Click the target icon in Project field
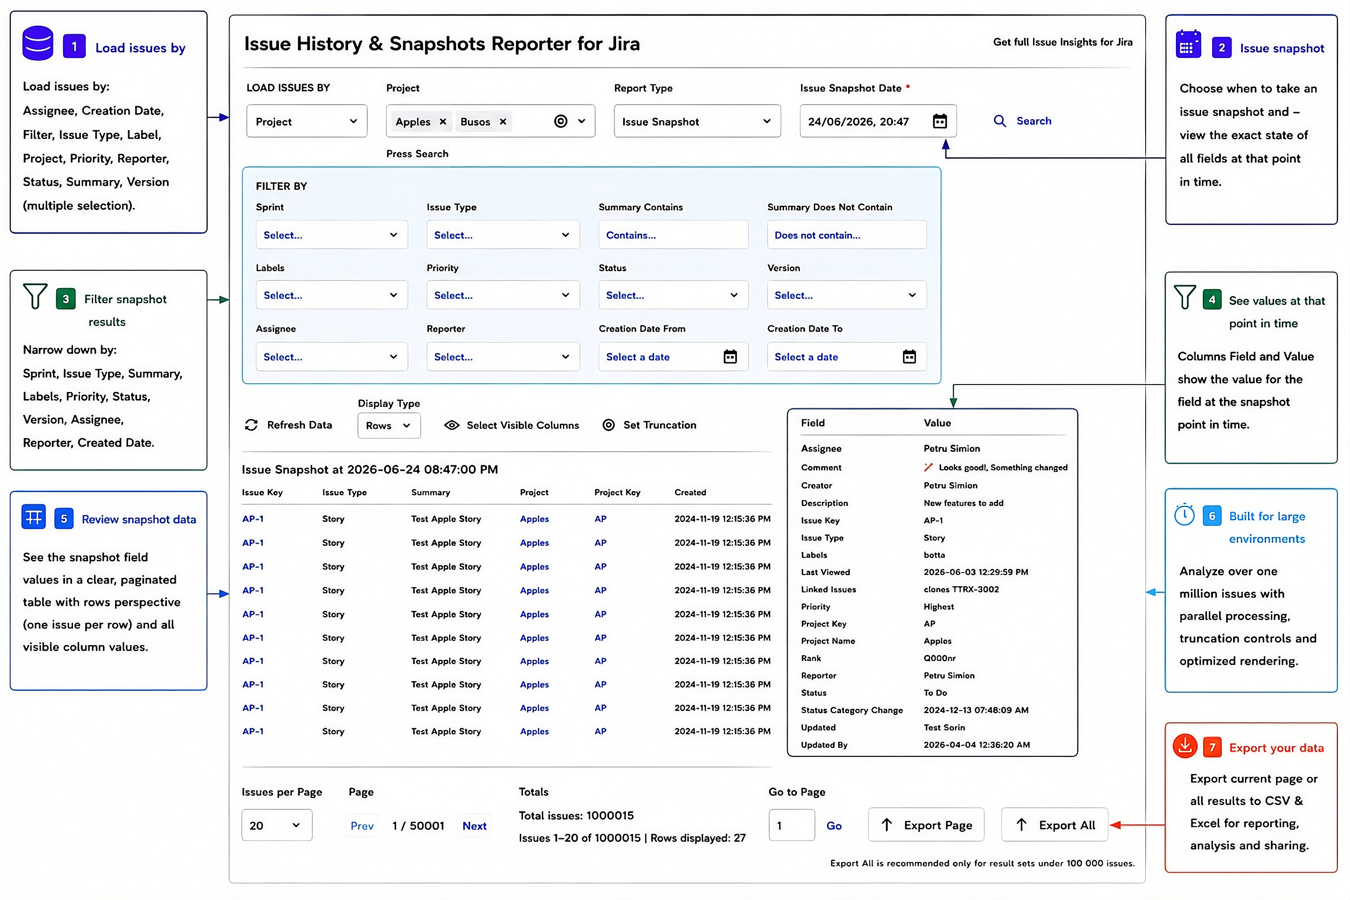Image resolution: width=1350 pixels, height=900 pixels. tap(561, 121)
